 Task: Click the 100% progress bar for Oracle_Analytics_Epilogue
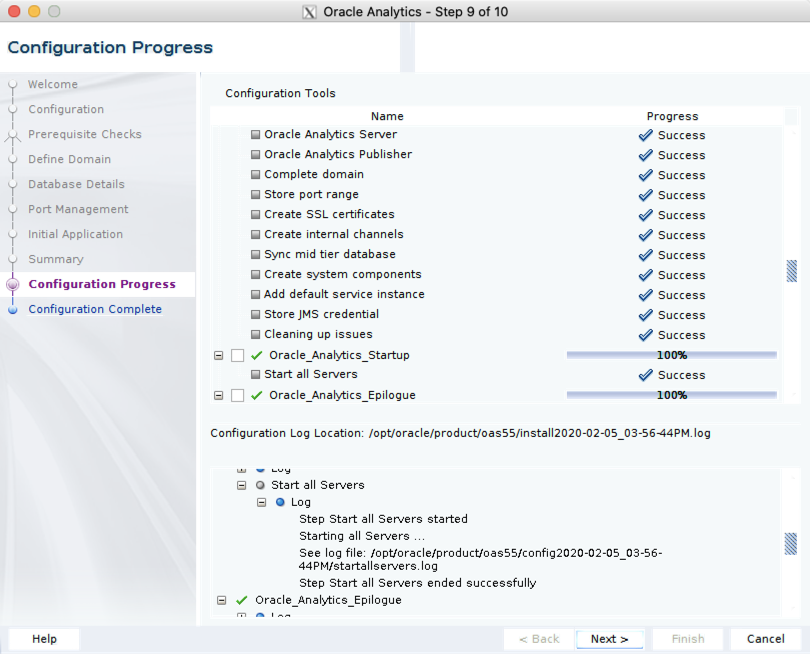coord(672,395)
